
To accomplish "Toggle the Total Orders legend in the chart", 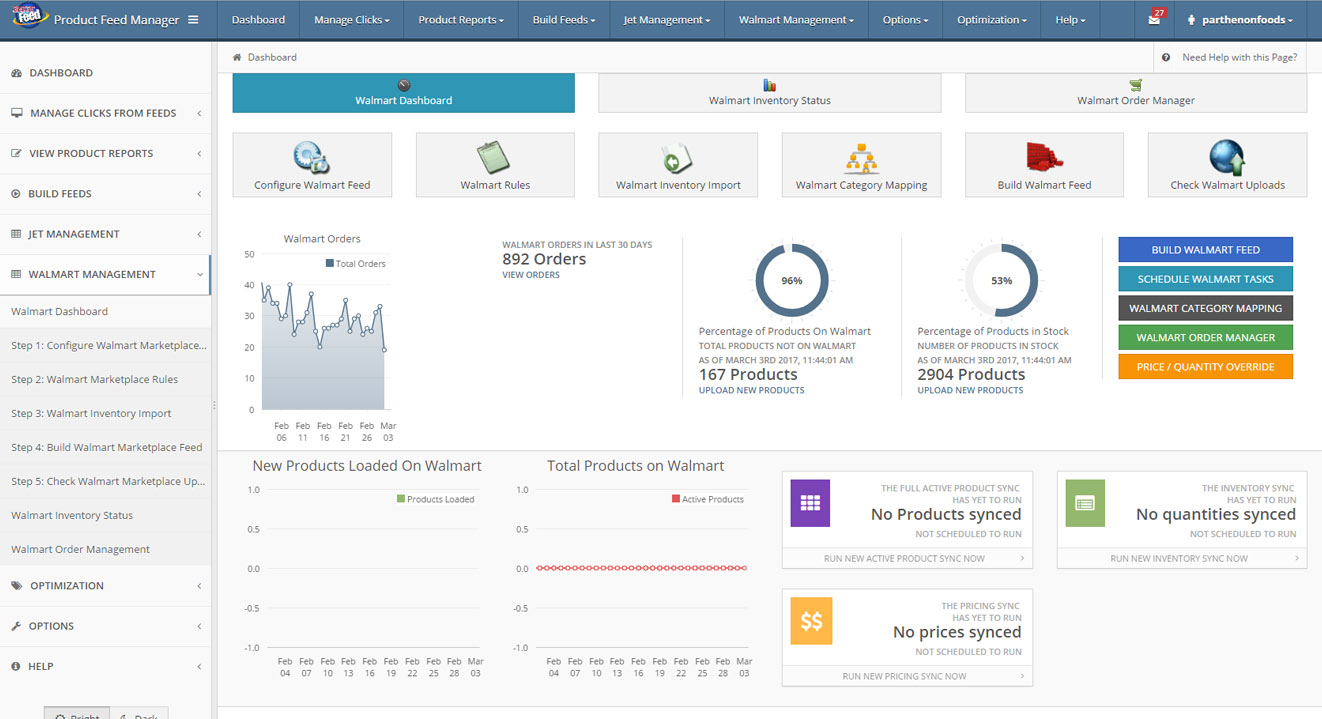I will point(355,264).
